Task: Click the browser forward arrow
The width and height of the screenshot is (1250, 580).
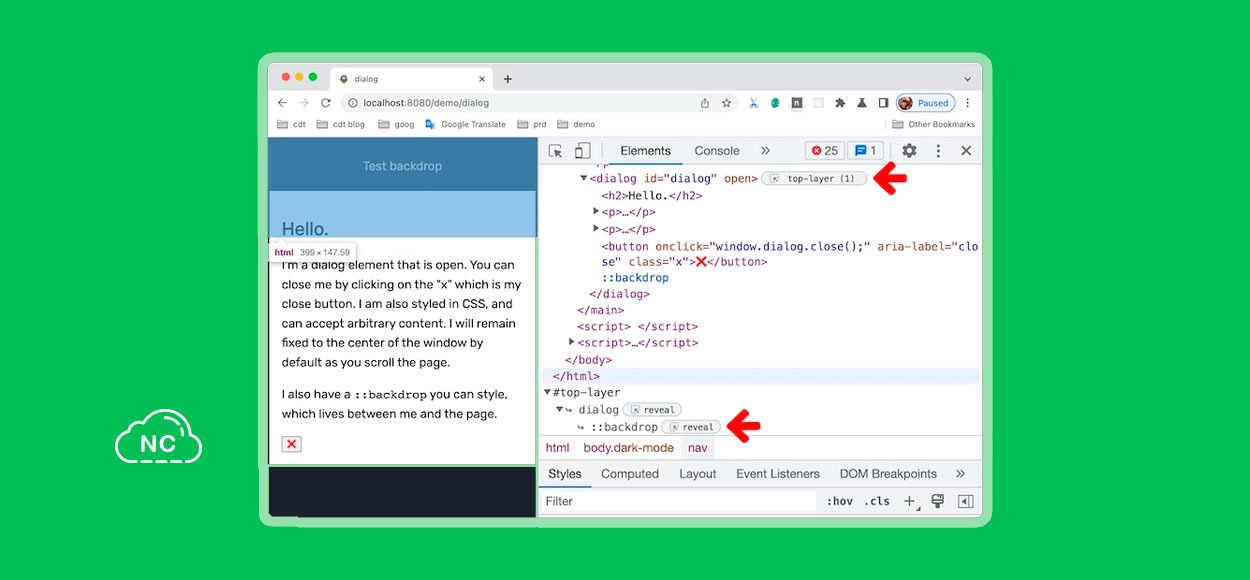Action: click(304, 103)
